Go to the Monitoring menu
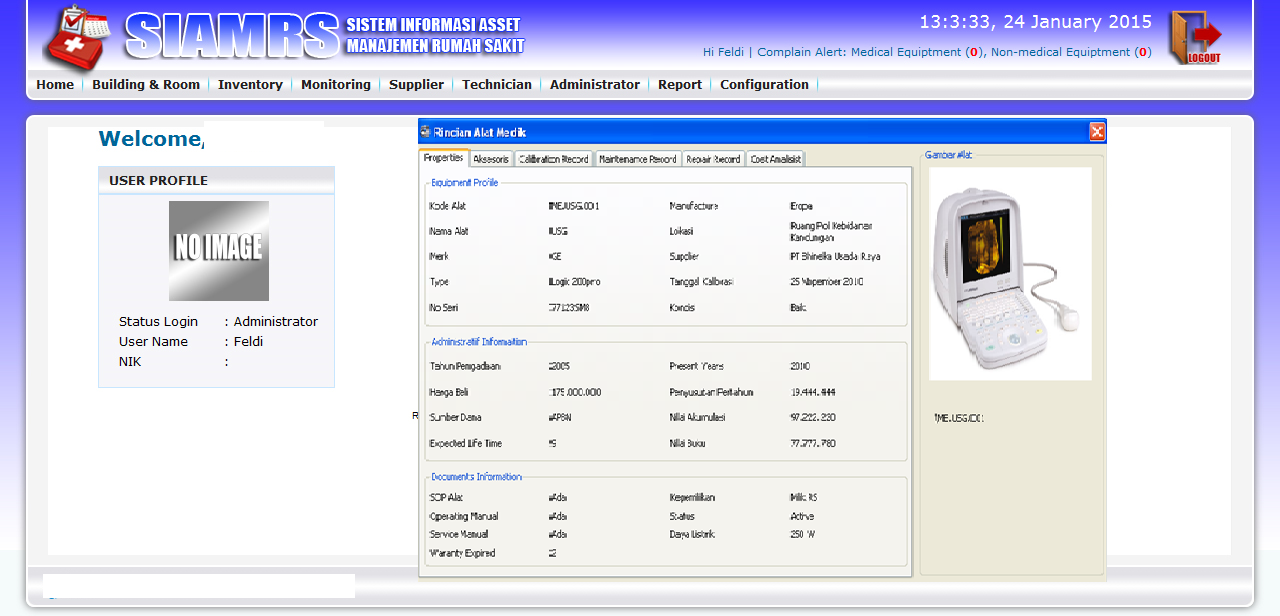The height and width of the screenshot is (616, 1280). (336, 85)
